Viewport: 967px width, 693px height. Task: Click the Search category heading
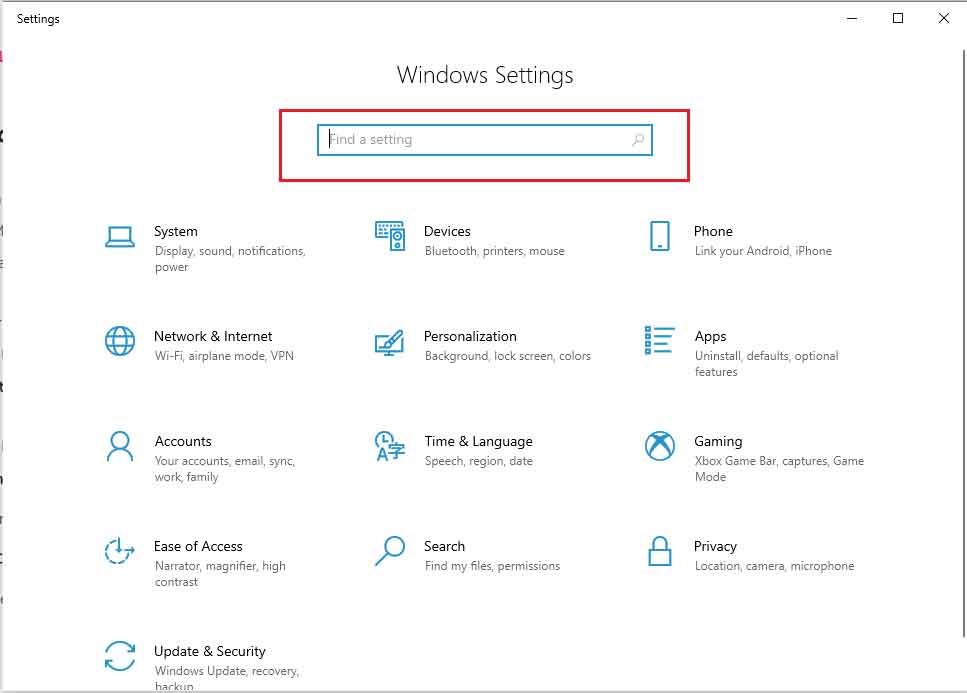coord(444,546)
